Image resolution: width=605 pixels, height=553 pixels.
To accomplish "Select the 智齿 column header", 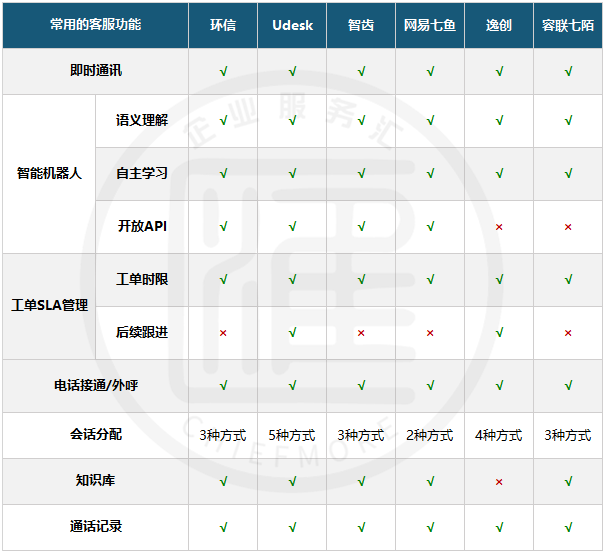I will (x=361, y=25).
